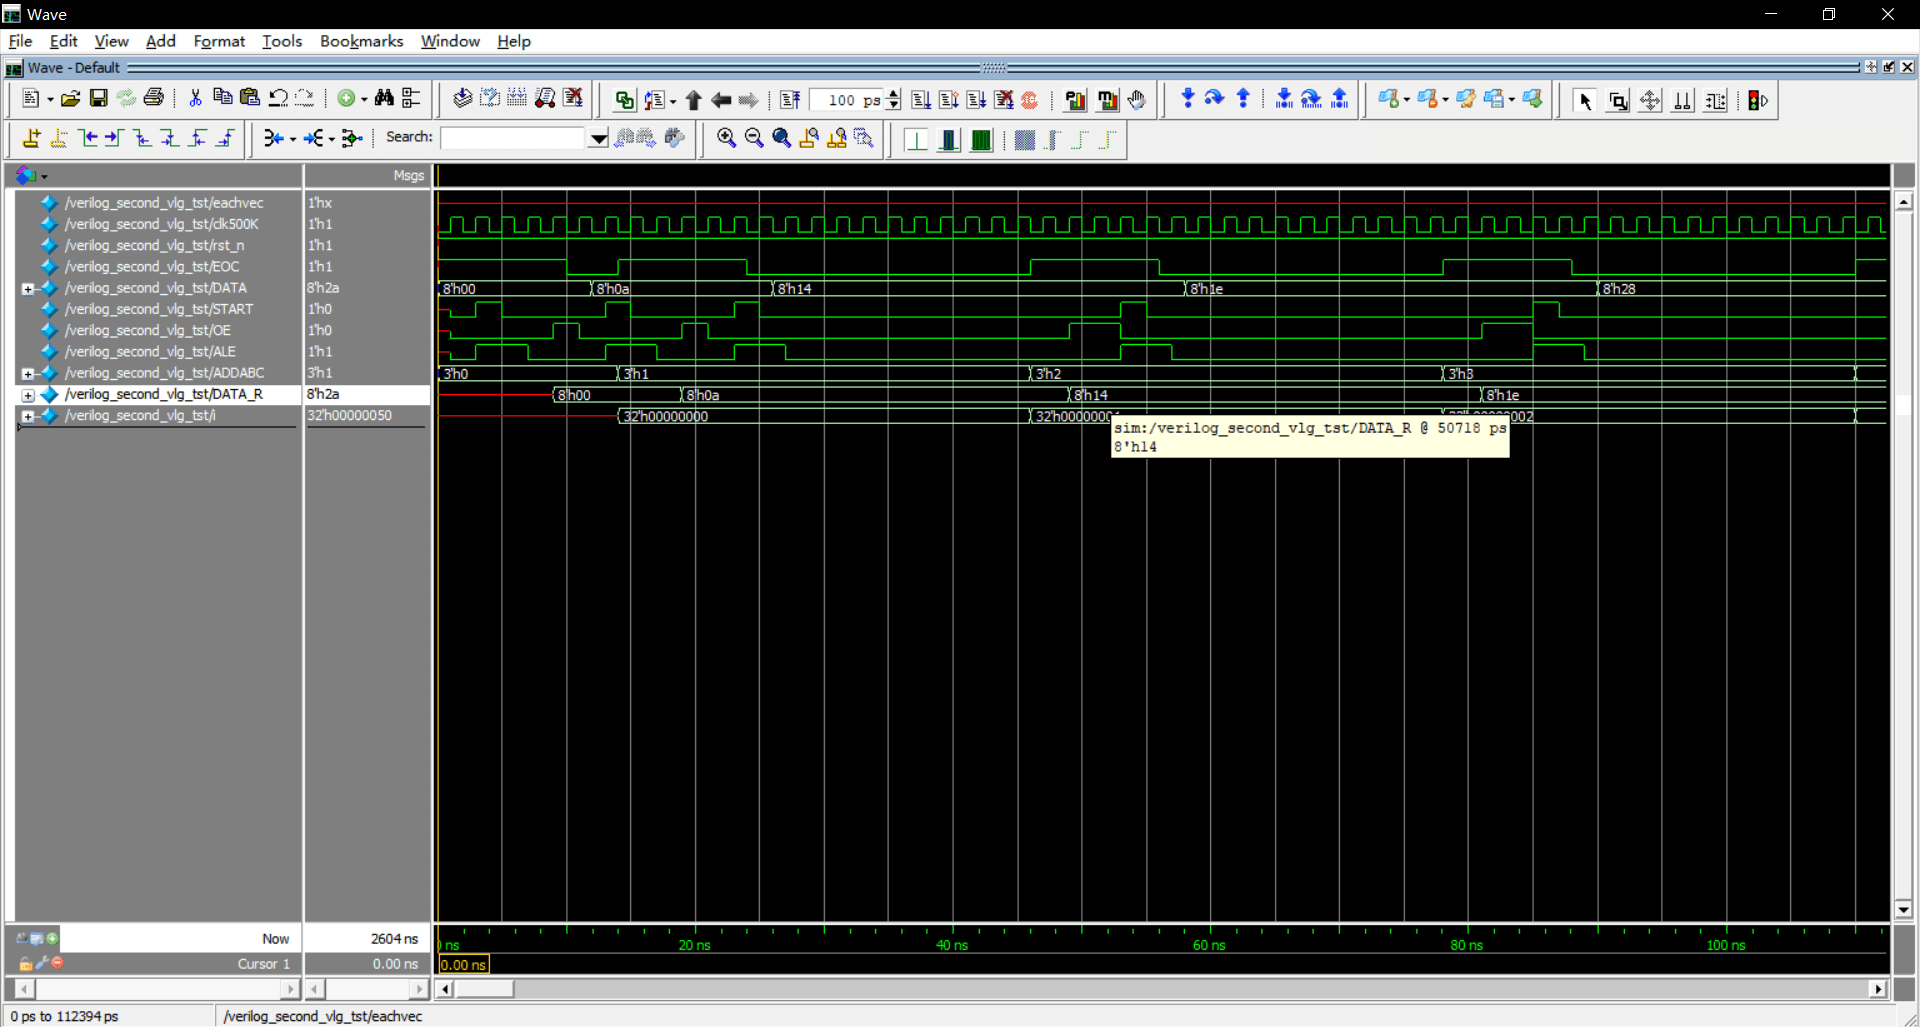Screen dimensions: 1920x1027
Task: Click the Find Next Transition icon
Action: [114, 138]
